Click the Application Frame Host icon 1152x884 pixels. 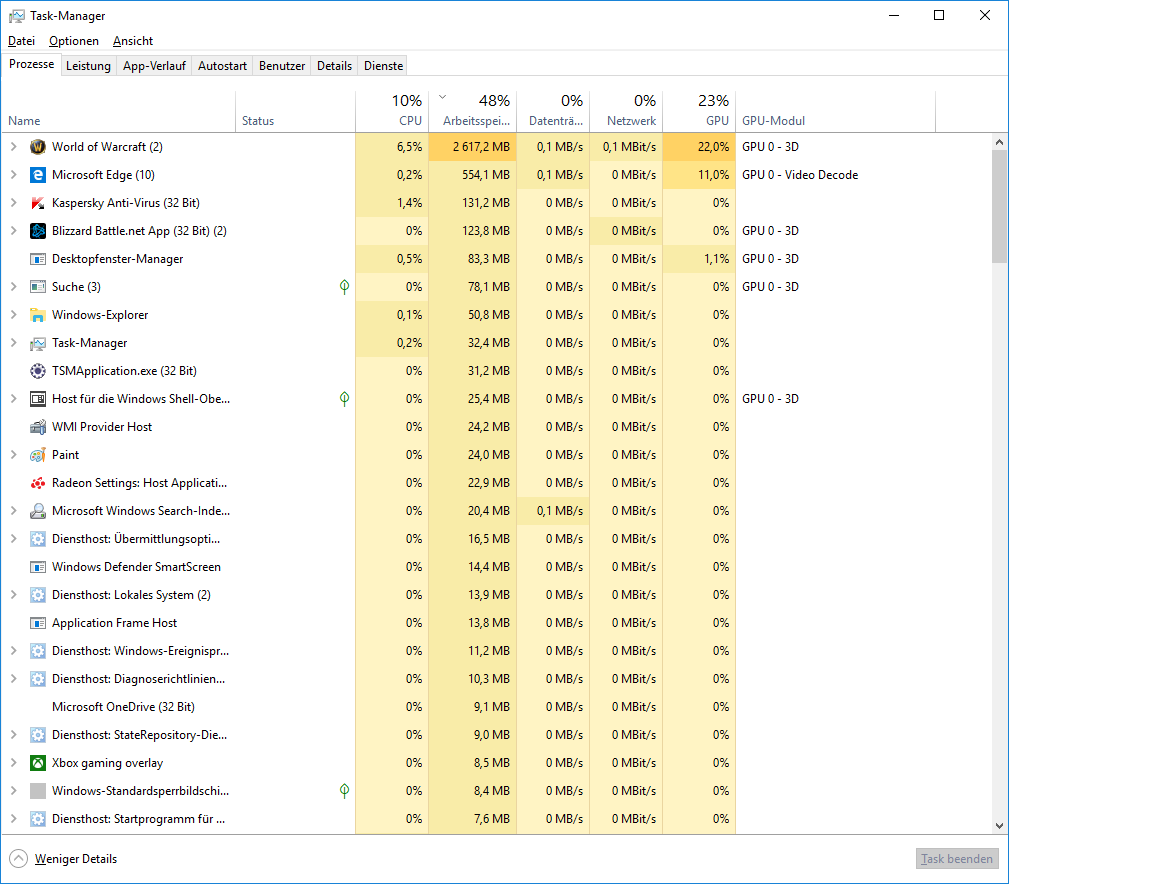click(x=37, y=623)
